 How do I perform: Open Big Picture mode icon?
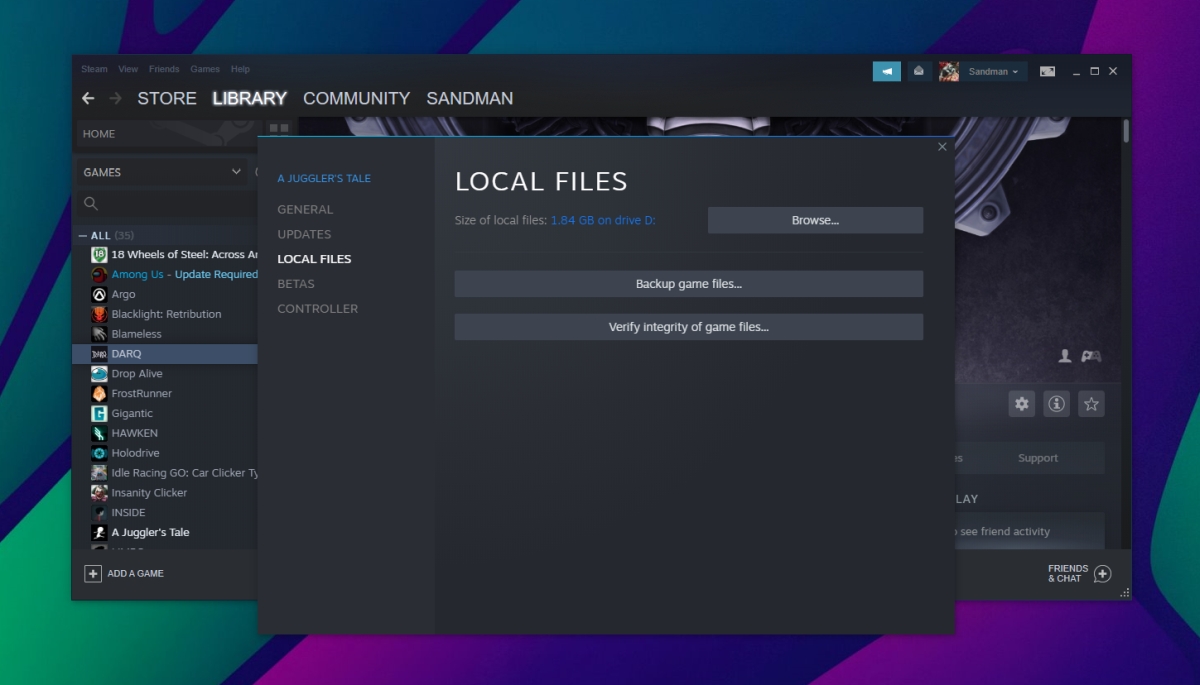1047,71
